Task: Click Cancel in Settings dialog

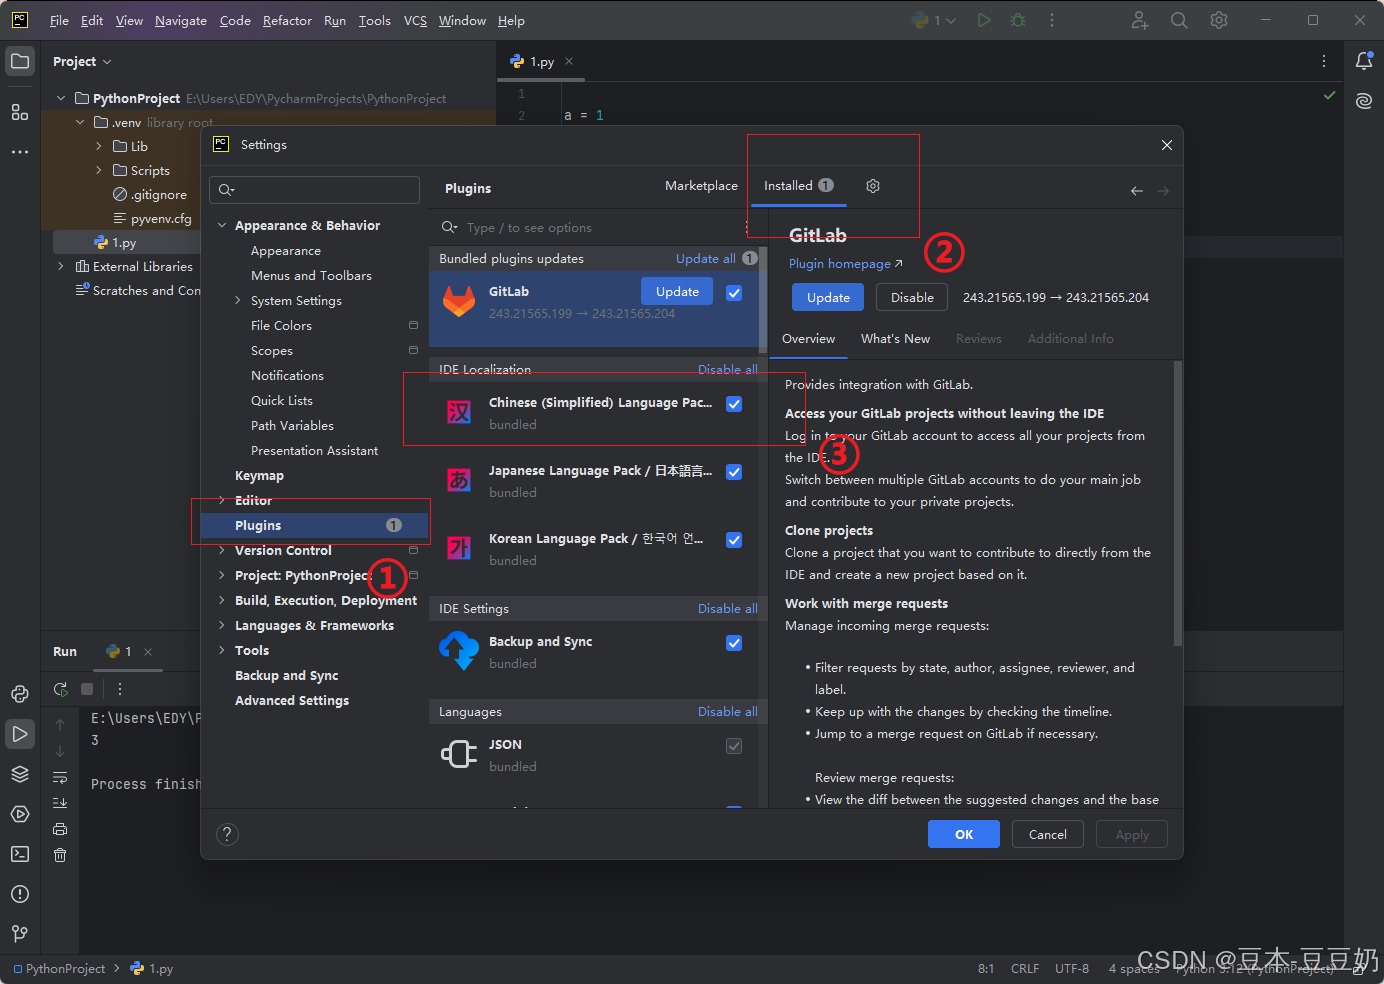Action: [1047, 834]
